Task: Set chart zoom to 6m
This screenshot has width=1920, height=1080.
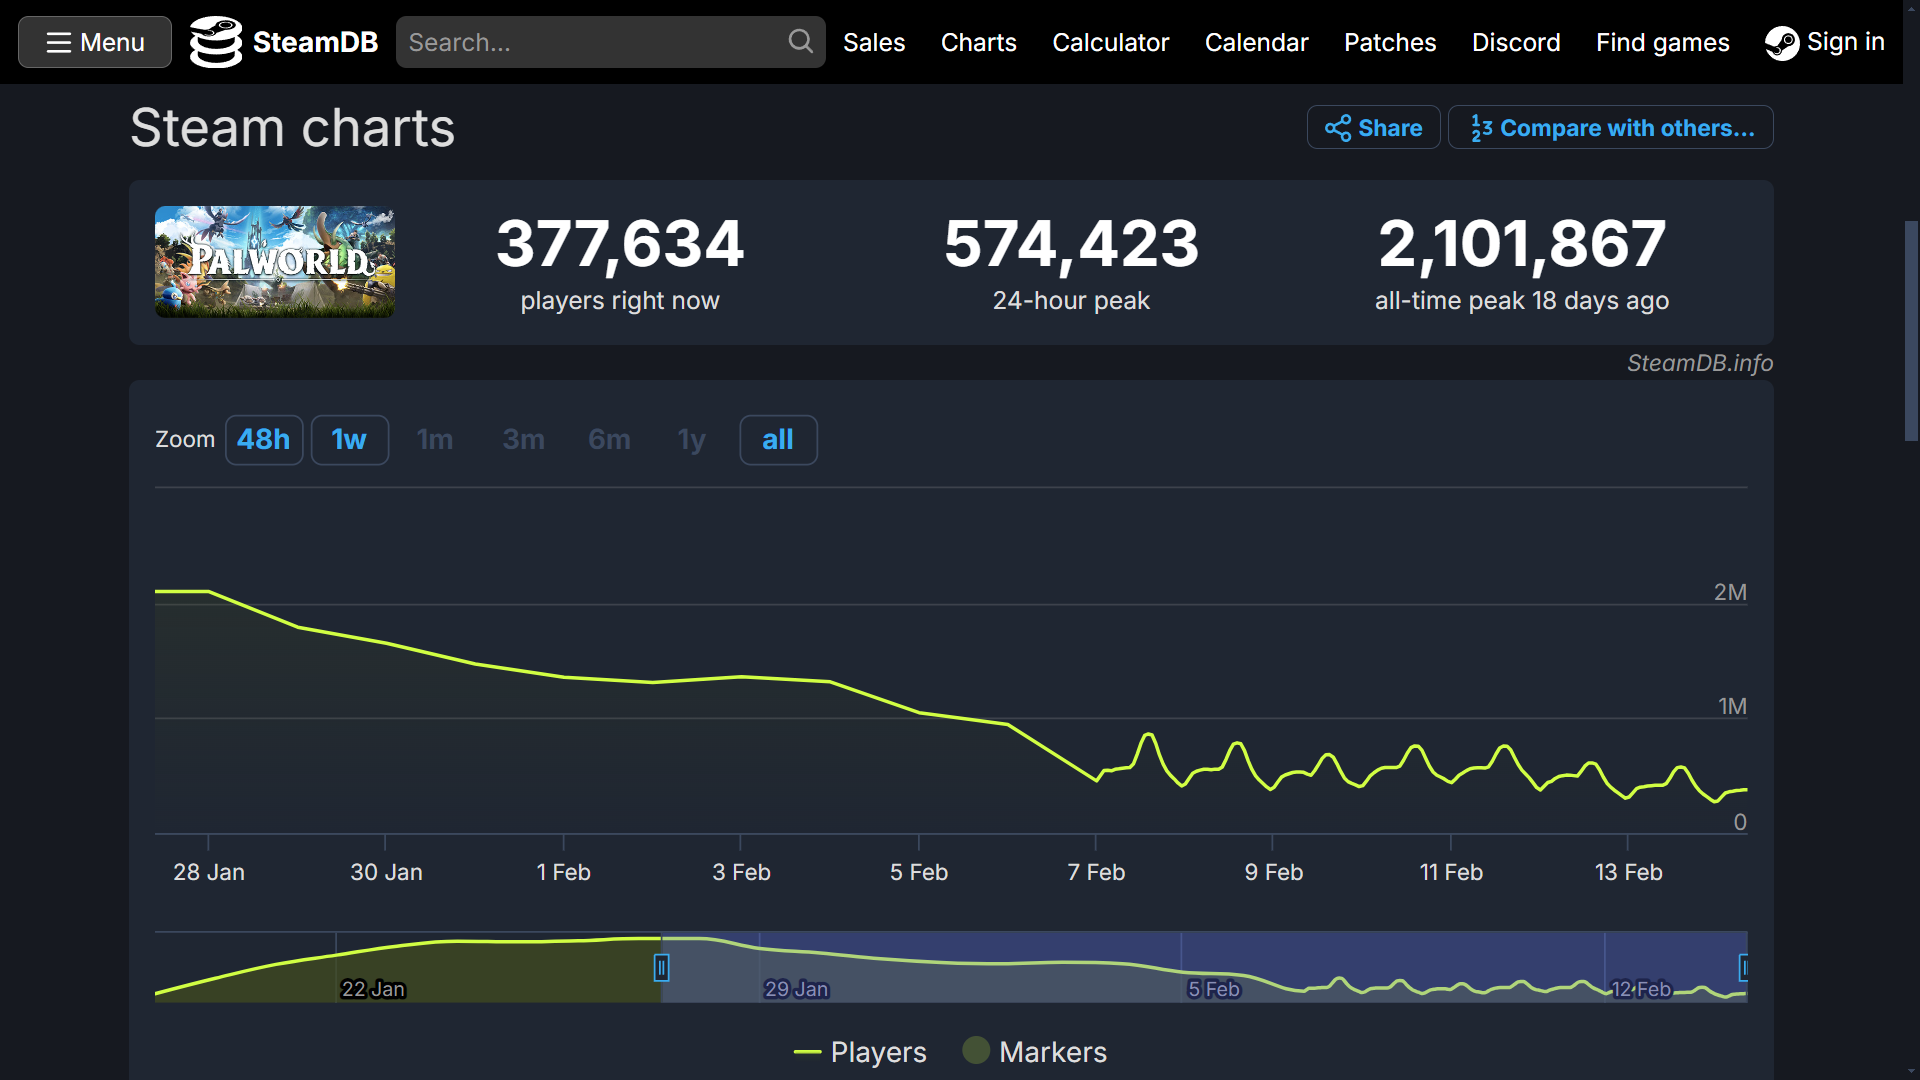Action: (x=609, y=440)
